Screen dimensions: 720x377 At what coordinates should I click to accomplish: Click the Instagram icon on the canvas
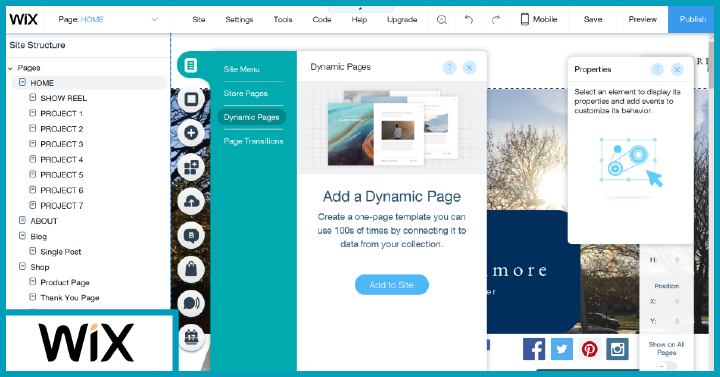[618, 349]
